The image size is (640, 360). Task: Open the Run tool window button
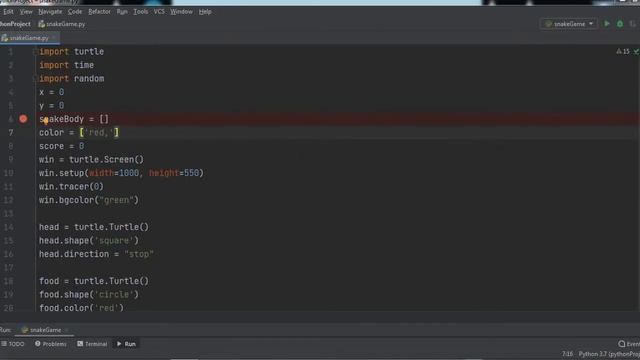(x=127, y=344)
